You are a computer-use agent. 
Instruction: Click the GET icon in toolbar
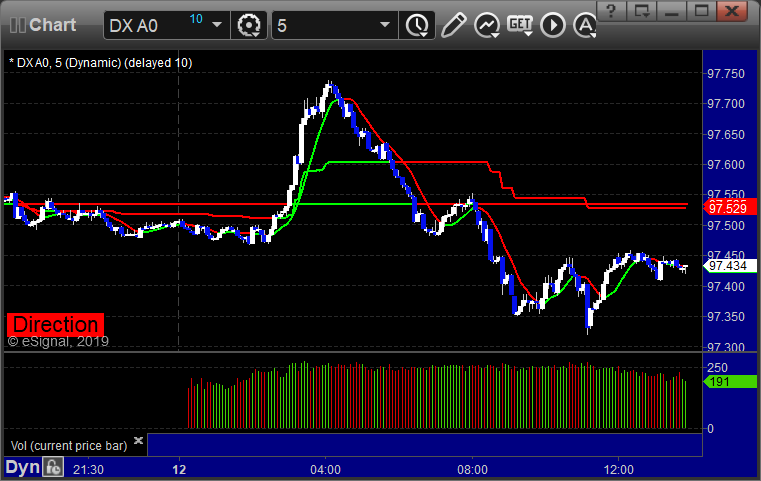pyautogui.click(x=520, y=25)
